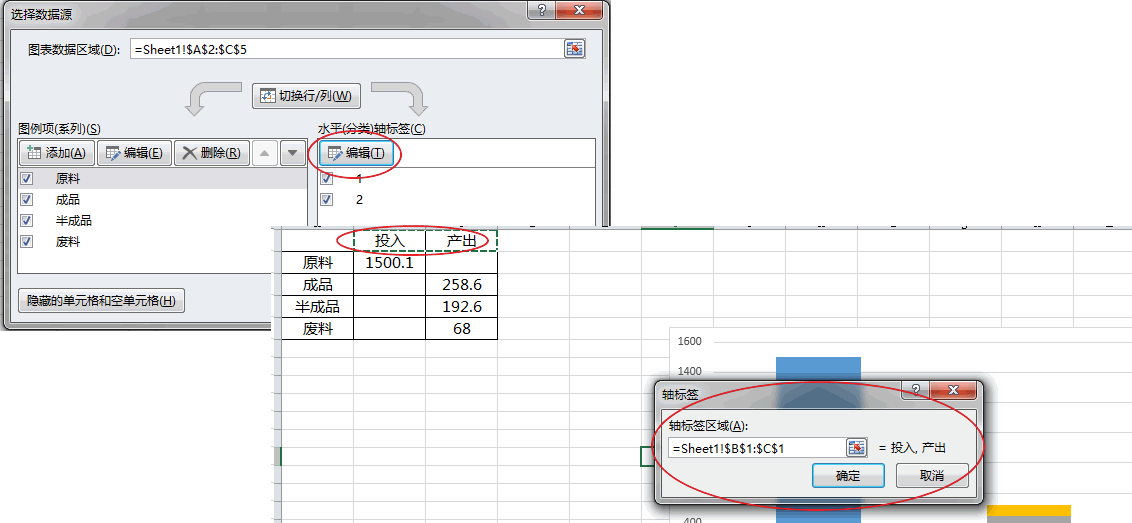
Task: Edit horizontal axis labels button
Action: coord(356,153)
